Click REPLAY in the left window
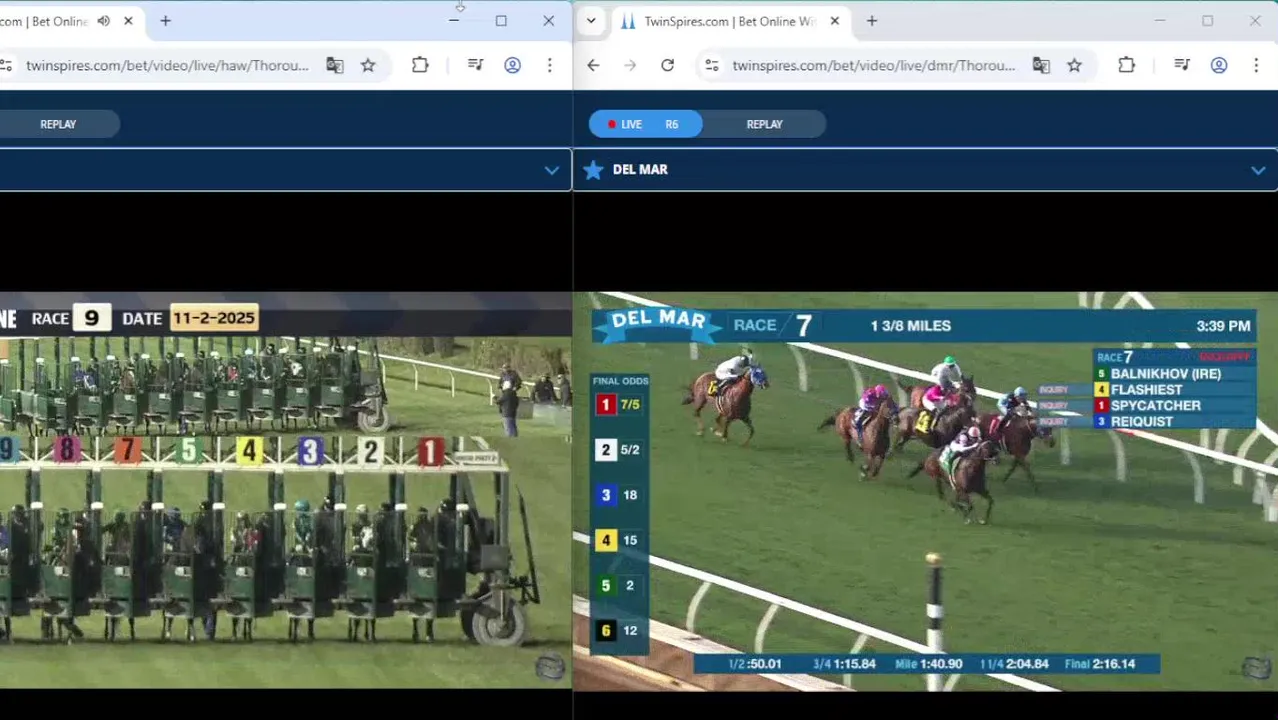This screenshot has width=1278, height=720. [58, 124]
